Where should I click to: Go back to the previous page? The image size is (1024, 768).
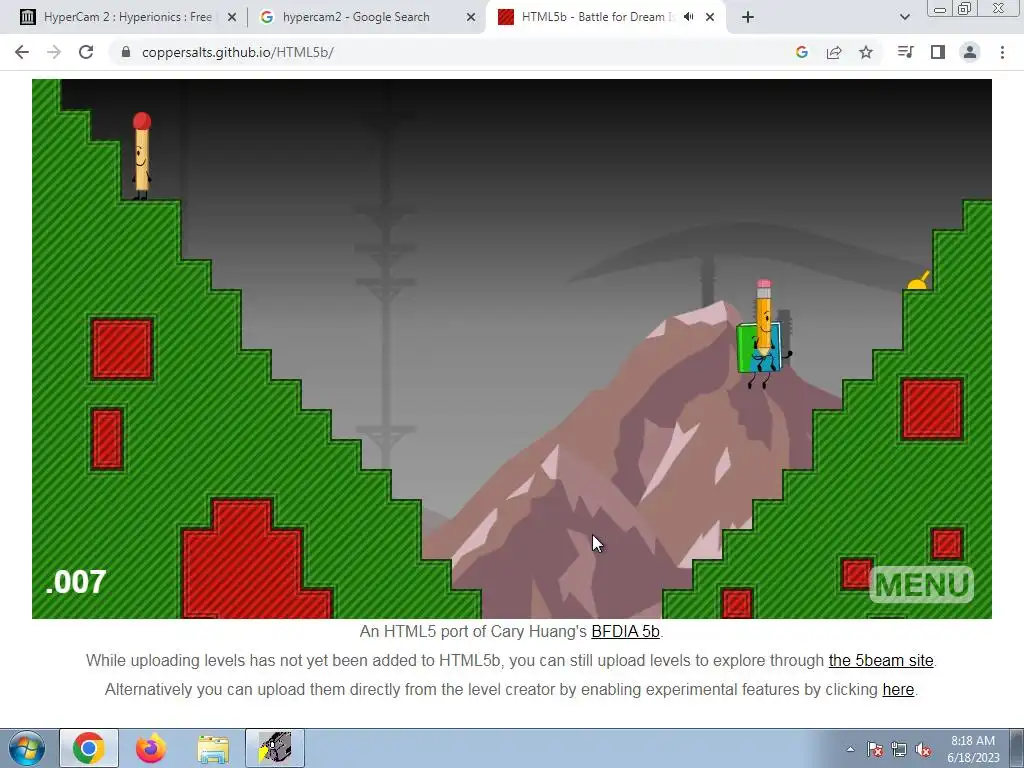point(22,52)
